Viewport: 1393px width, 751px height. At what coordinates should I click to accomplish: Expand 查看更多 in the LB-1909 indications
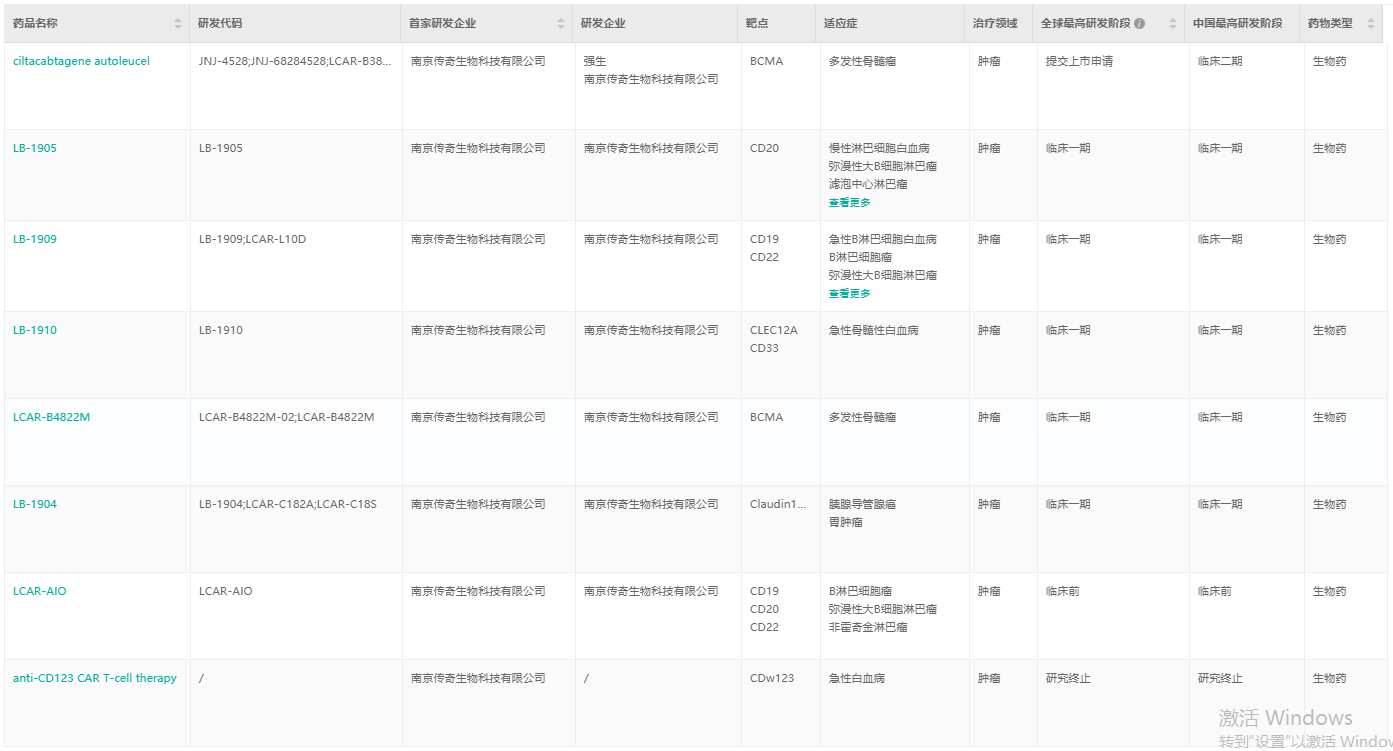[850, 293]
